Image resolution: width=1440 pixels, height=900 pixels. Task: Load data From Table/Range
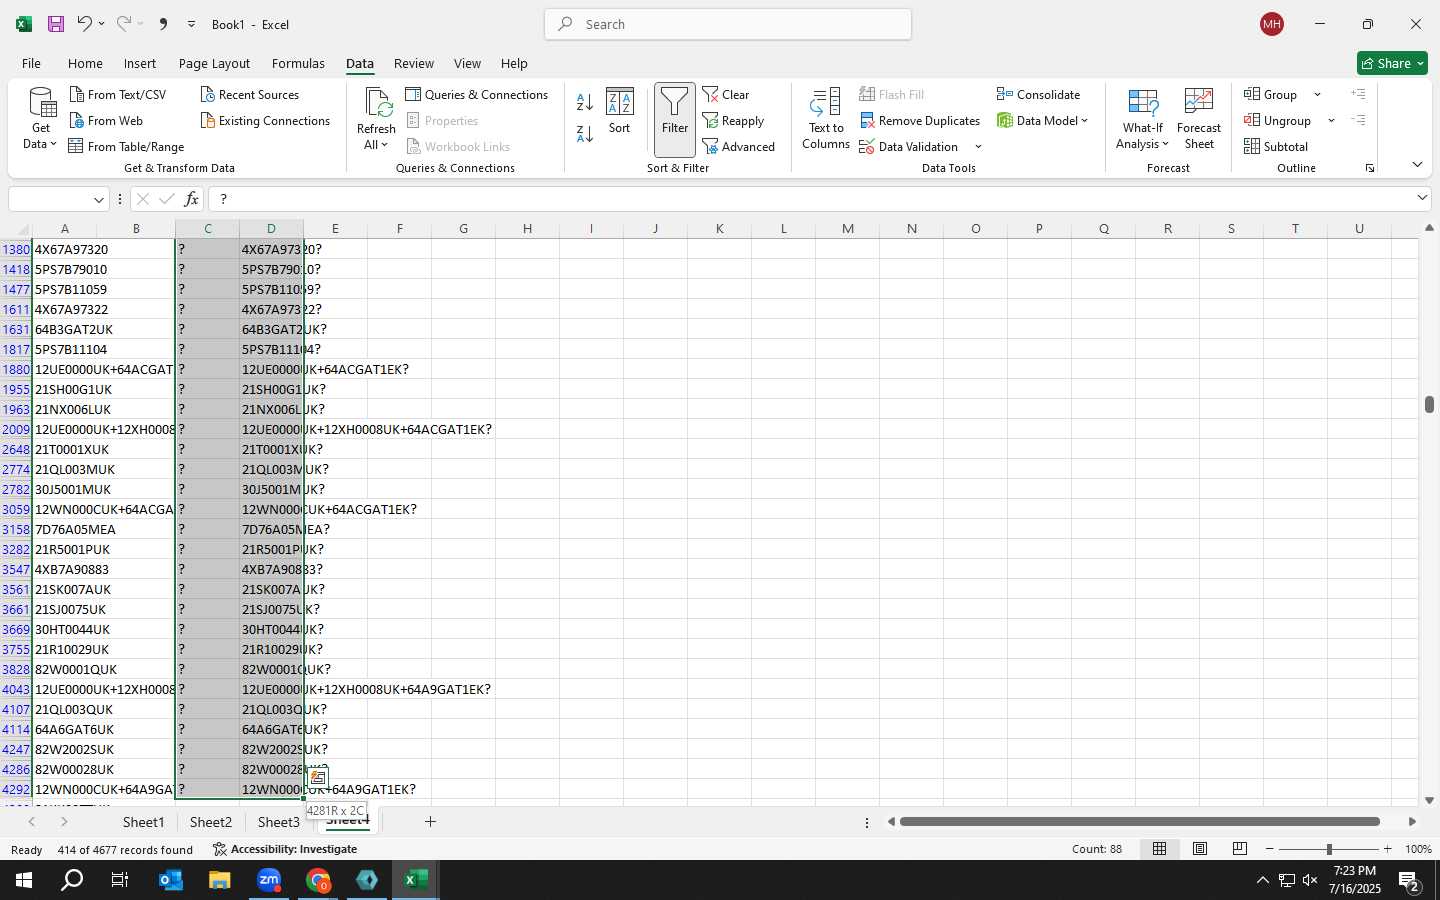coord(127,146)
